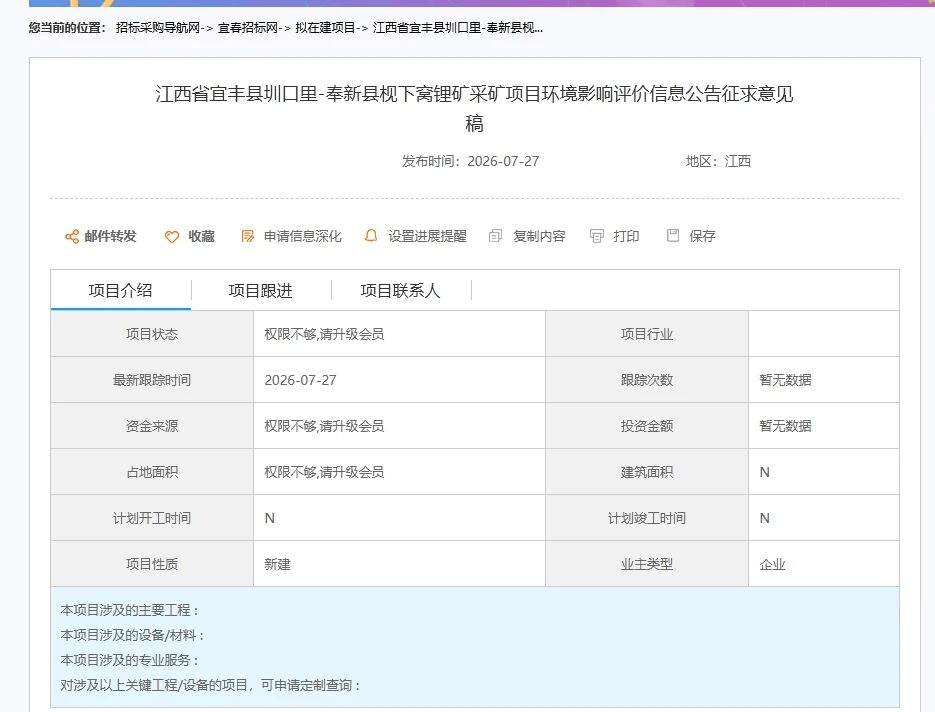935x712 pixels.
Task: Add to favorites via 收藏 text
Action: [202, 237]
